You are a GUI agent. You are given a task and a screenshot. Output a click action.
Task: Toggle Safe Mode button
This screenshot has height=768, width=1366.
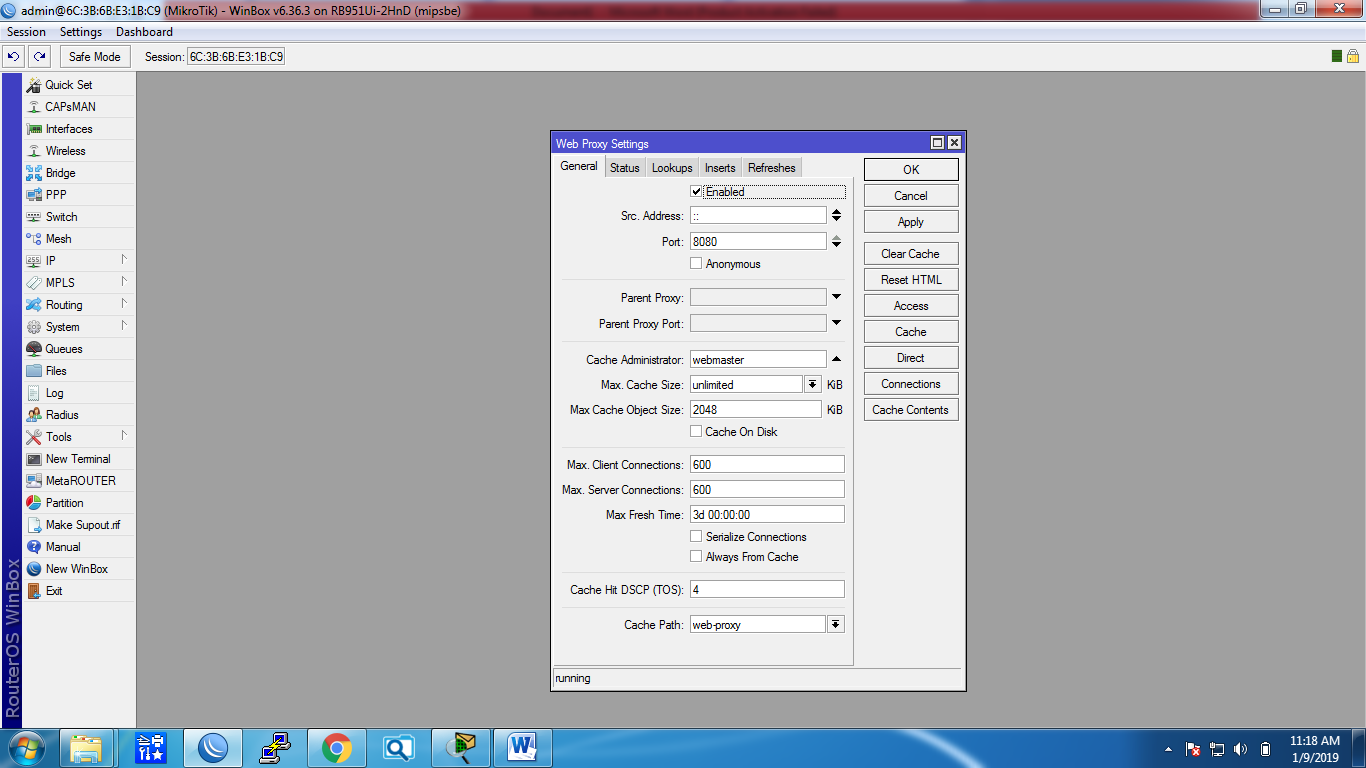[95, 57]
